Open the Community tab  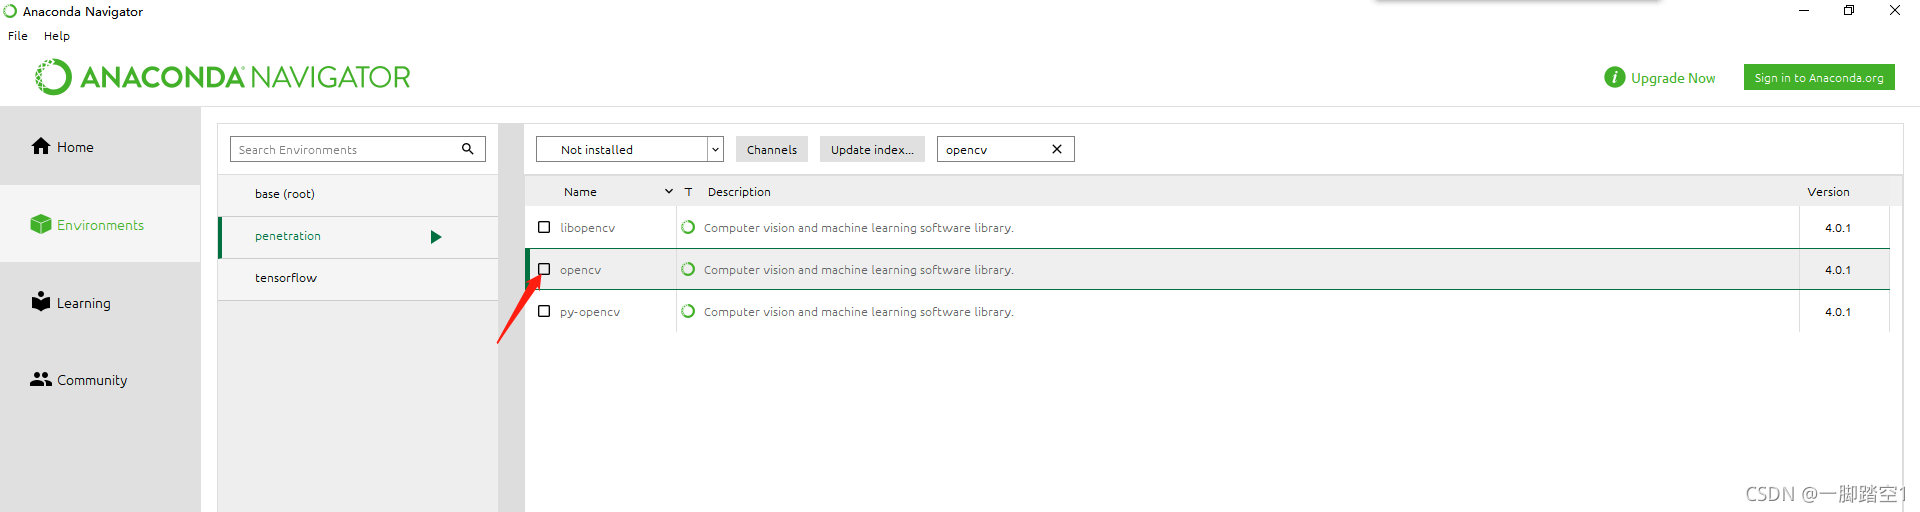click(100, 380)
